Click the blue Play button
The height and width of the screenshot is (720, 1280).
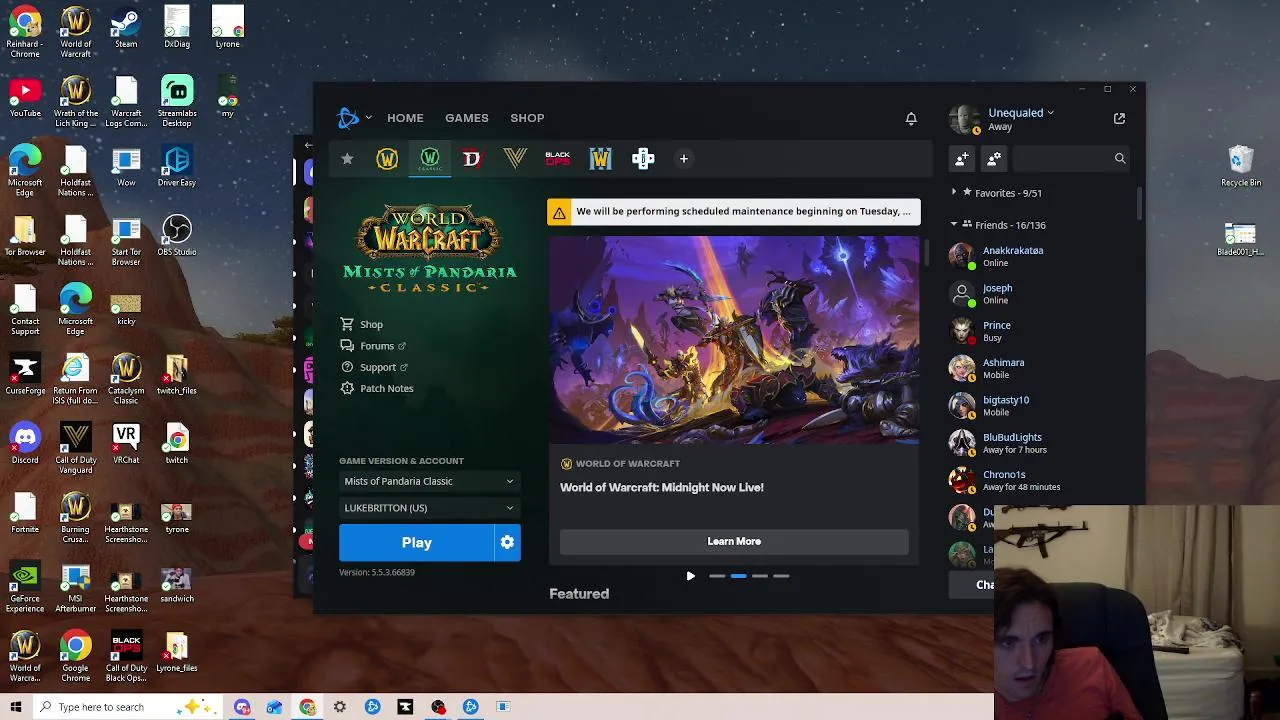[417, 542]
